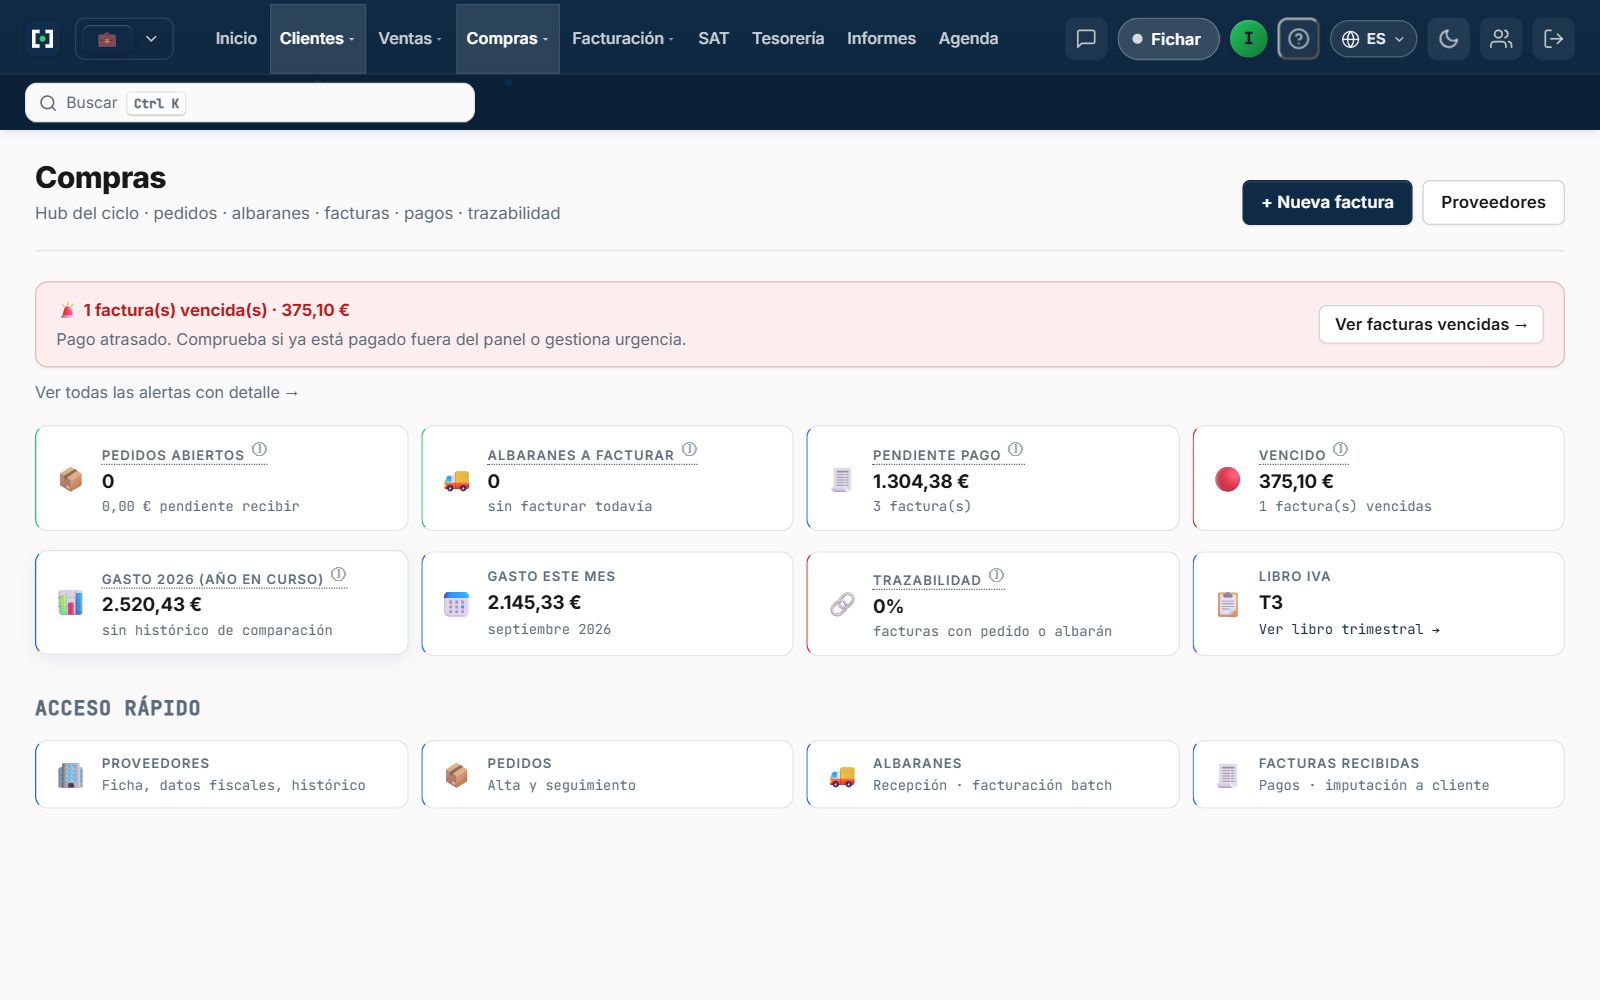Open Ver libro trimestral link
Screen dimensions: 1600x1000
1349,629
